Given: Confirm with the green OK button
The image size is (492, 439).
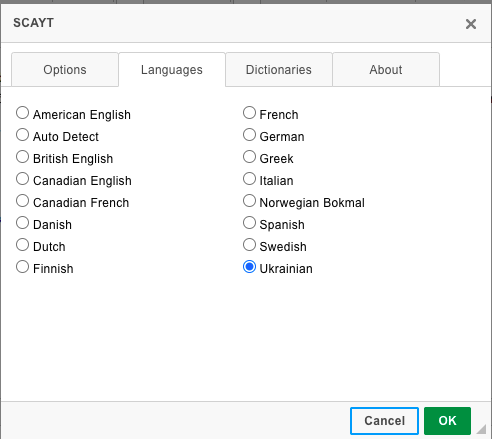Looking at the screenshot, I should click(447, 421).
